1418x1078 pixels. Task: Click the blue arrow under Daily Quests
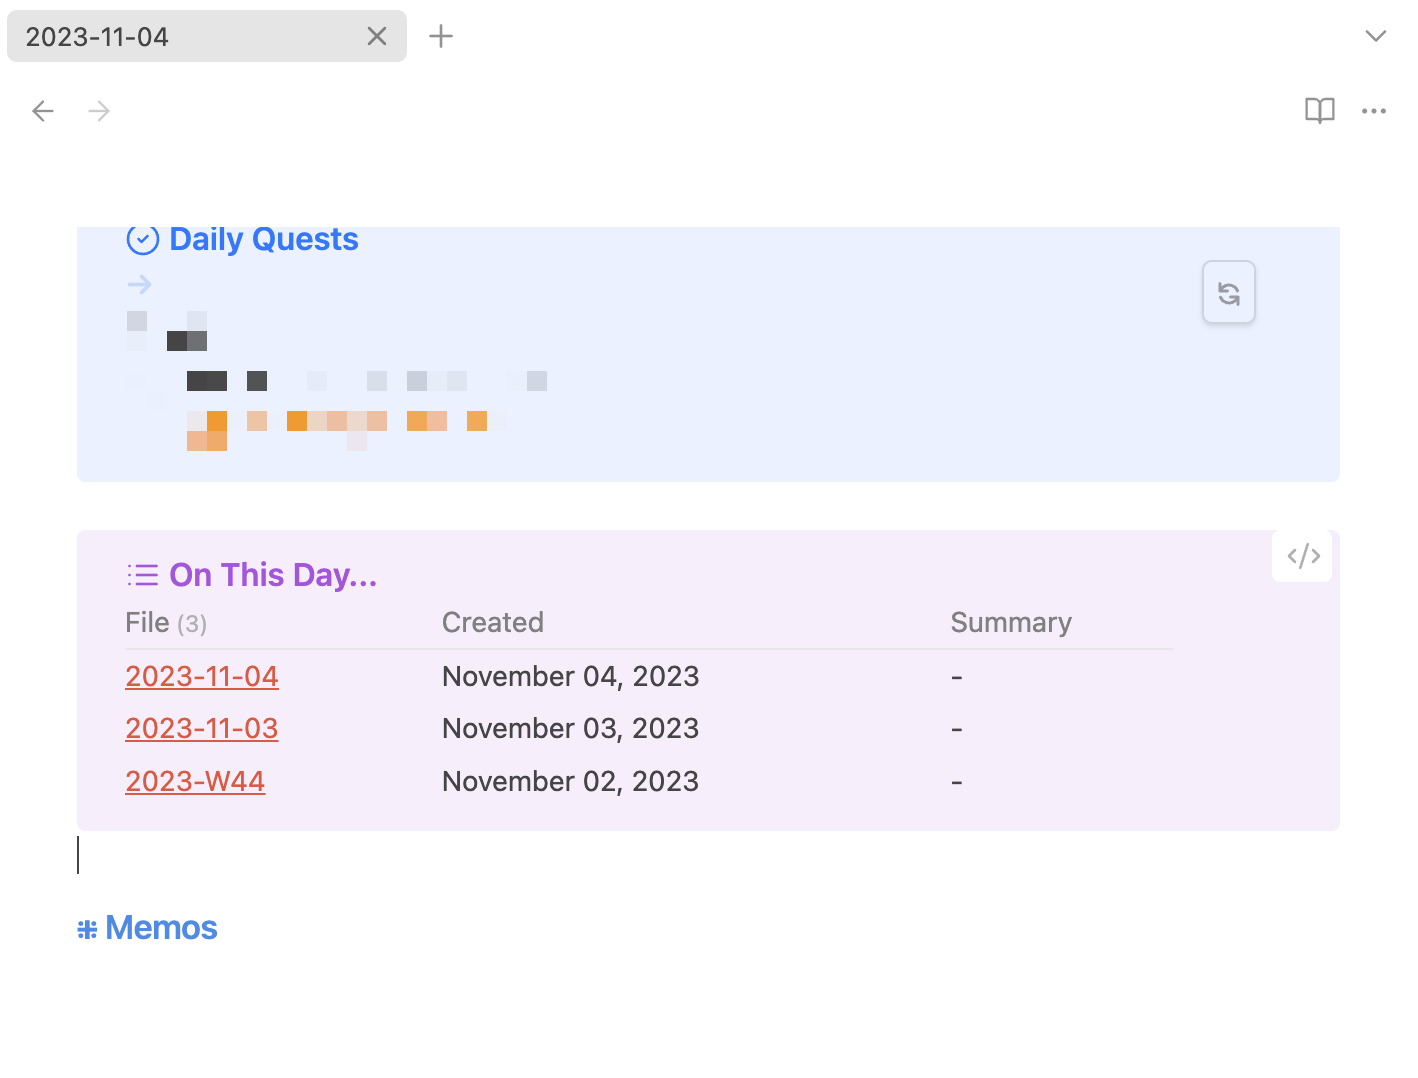pyautogui.click(x=139, y=284)
